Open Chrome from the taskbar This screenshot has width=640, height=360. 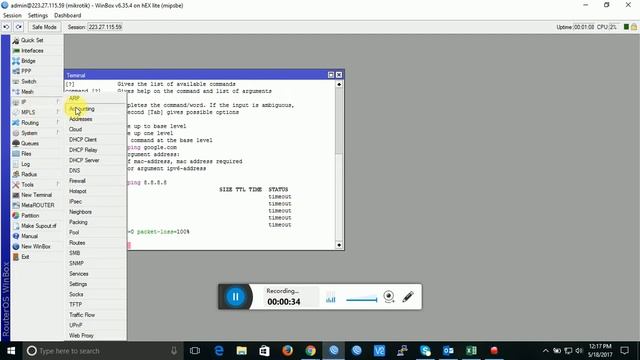click(x=311, y=351)
